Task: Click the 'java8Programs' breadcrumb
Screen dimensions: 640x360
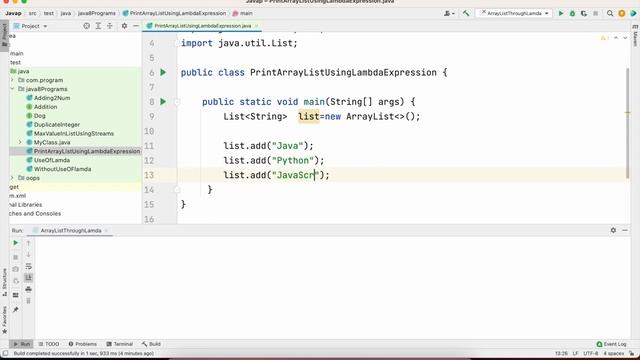Action: point(97,13)
